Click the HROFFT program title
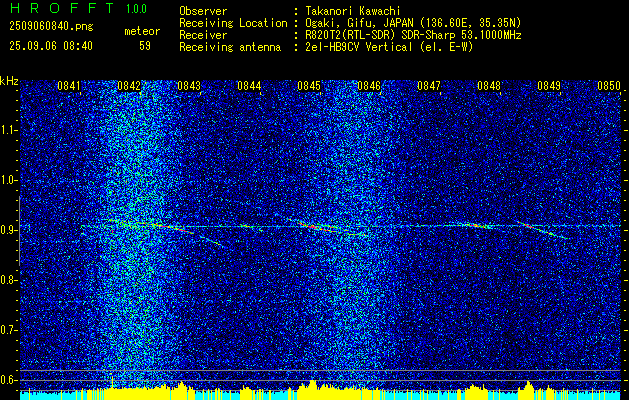This screenshot has width=629, height=400. (x=62, y=8)
